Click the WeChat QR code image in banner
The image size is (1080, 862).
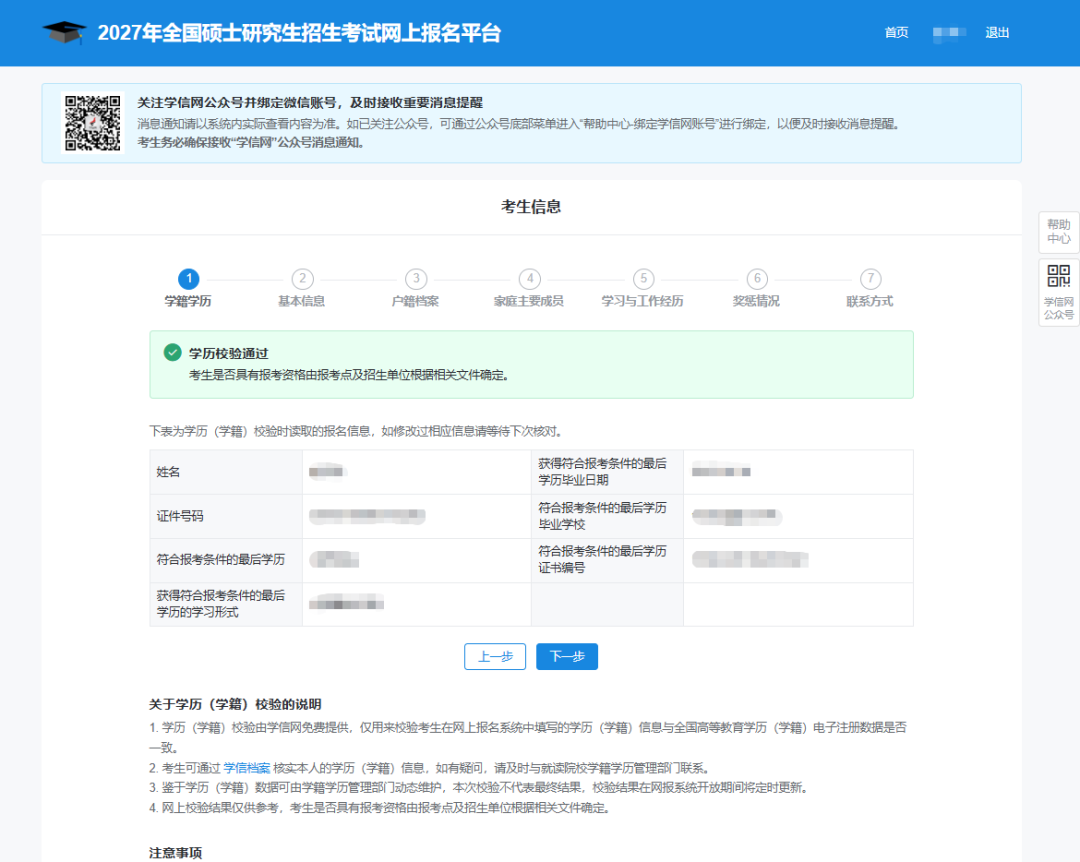point(93,123)
